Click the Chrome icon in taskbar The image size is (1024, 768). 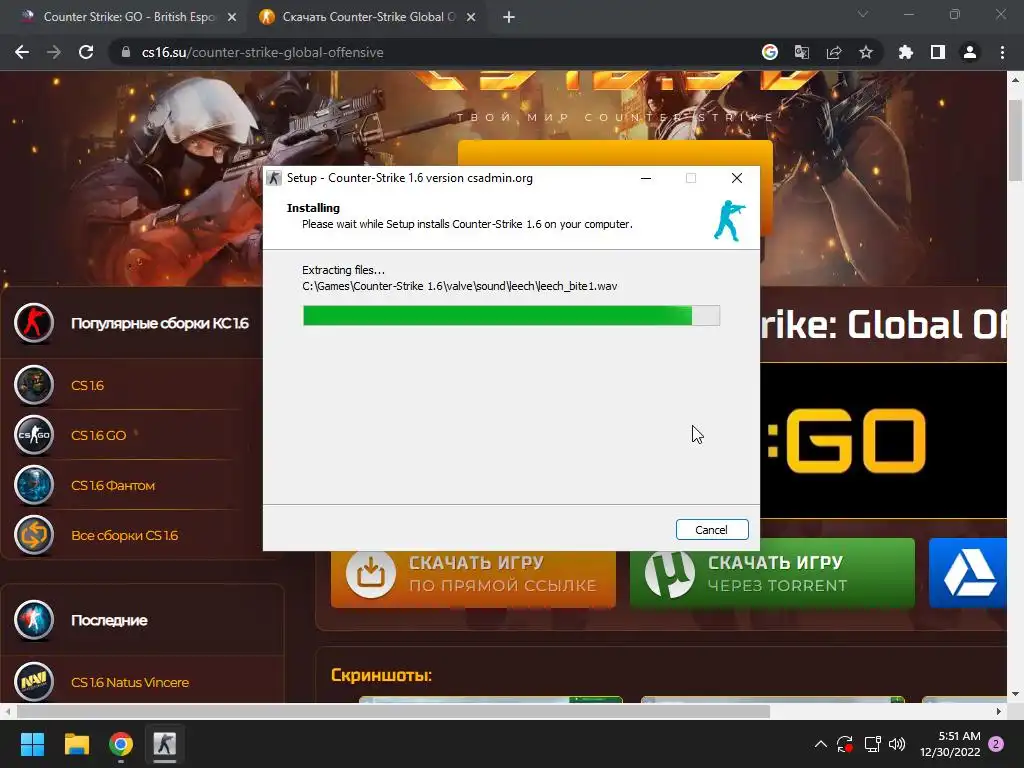[121, 744]
